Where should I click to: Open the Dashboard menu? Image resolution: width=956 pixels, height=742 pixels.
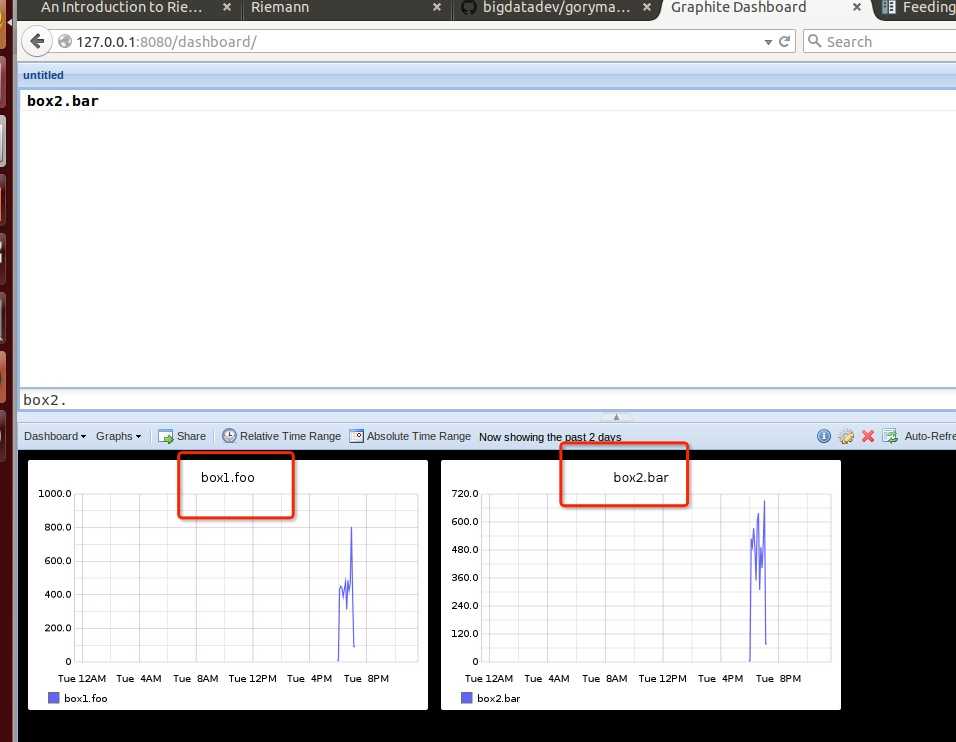tap(55, 437)
